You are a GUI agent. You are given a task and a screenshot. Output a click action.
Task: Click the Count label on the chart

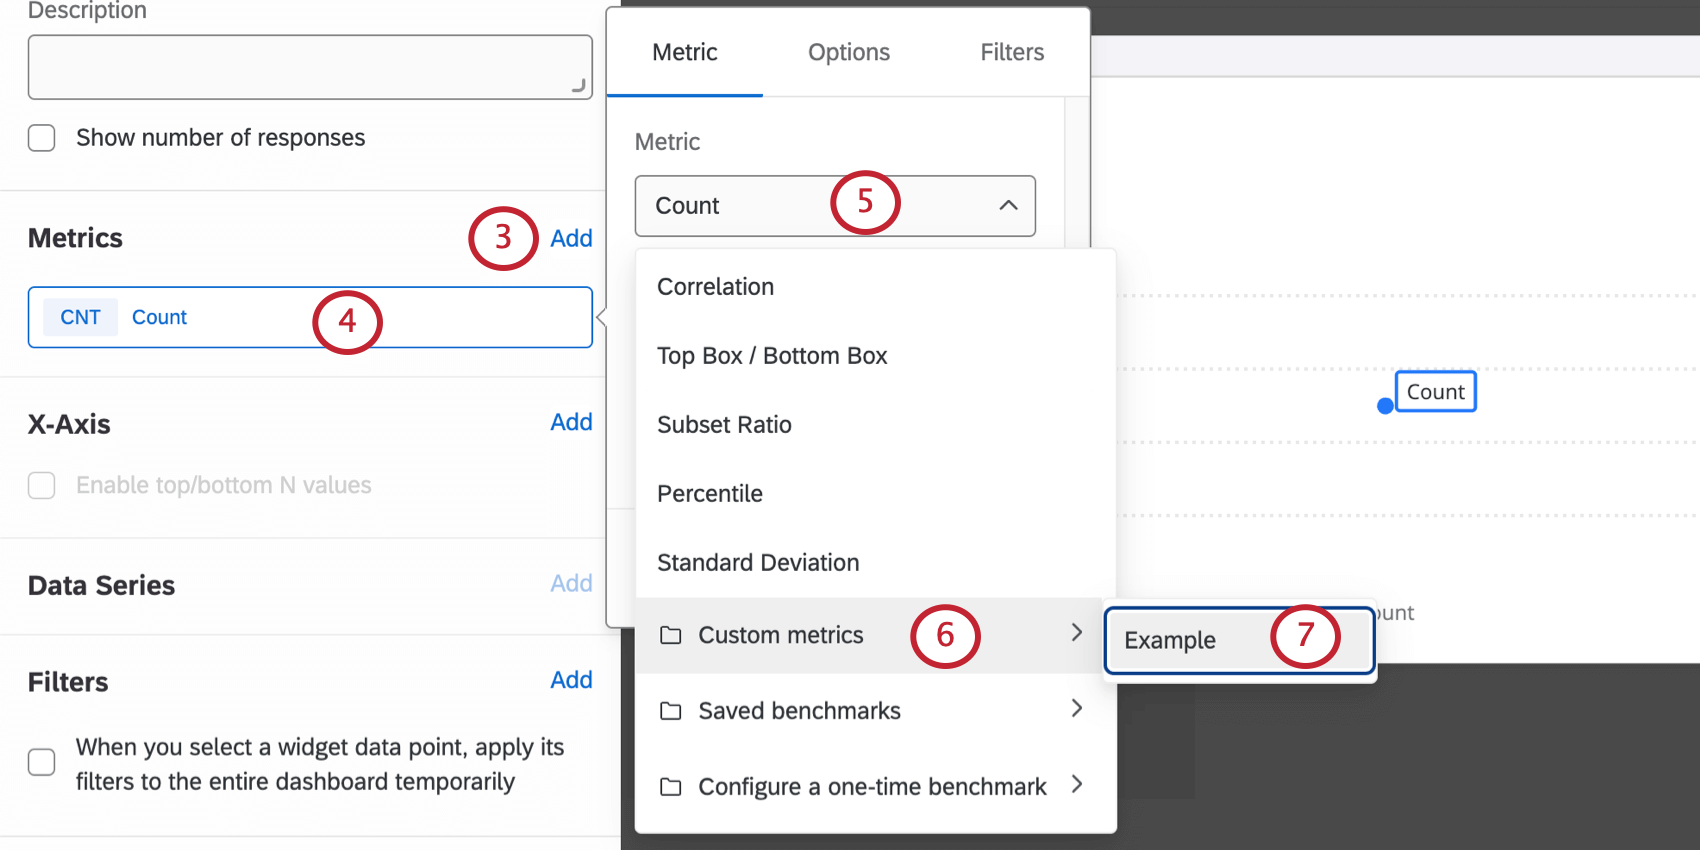click(x=1435, y=391)
